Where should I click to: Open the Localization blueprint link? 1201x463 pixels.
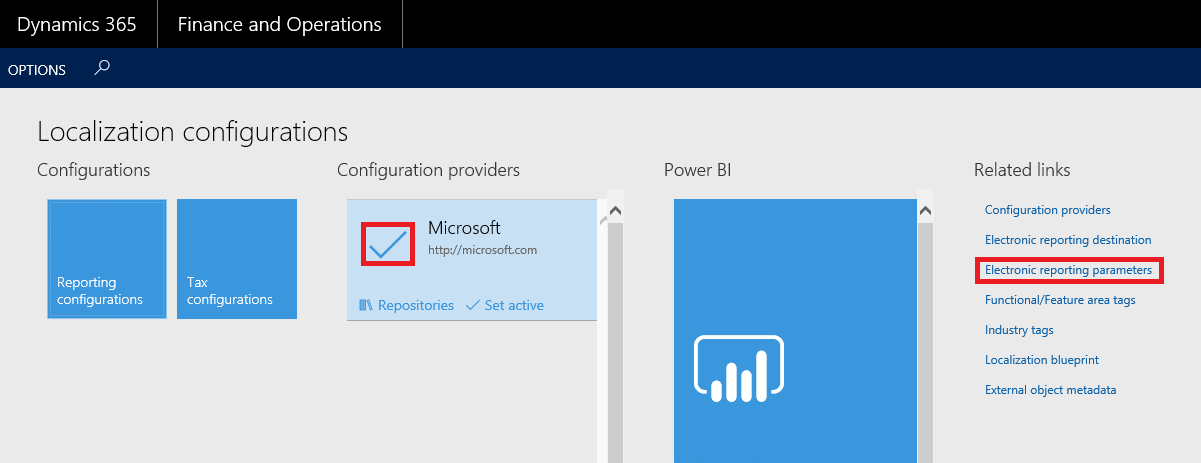[1042, 360]
